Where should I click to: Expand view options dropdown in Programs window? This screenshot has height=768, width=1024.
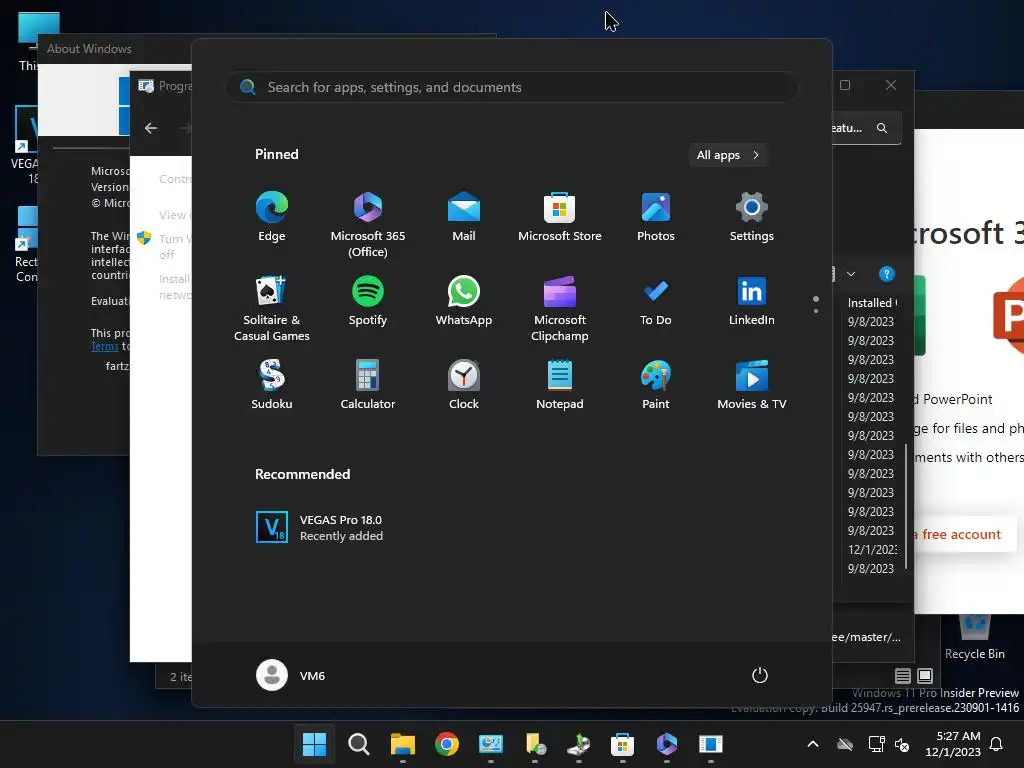(x=851, y=274)
